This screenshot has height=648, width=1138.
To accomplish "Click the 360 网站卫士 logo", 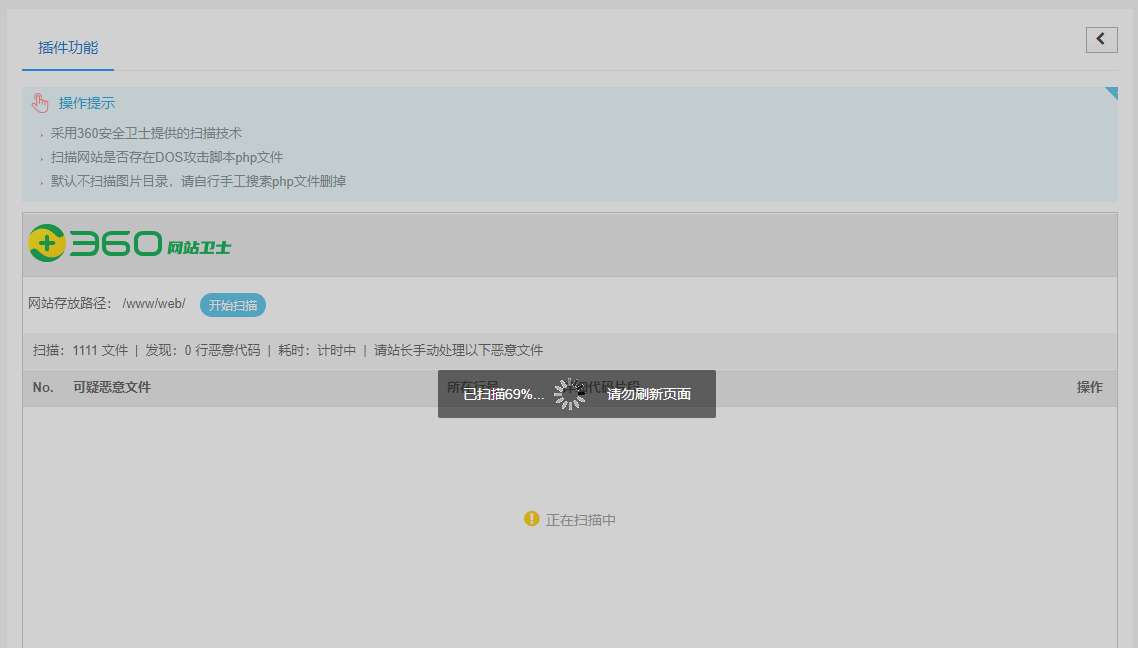I will (x=129, y=243).
